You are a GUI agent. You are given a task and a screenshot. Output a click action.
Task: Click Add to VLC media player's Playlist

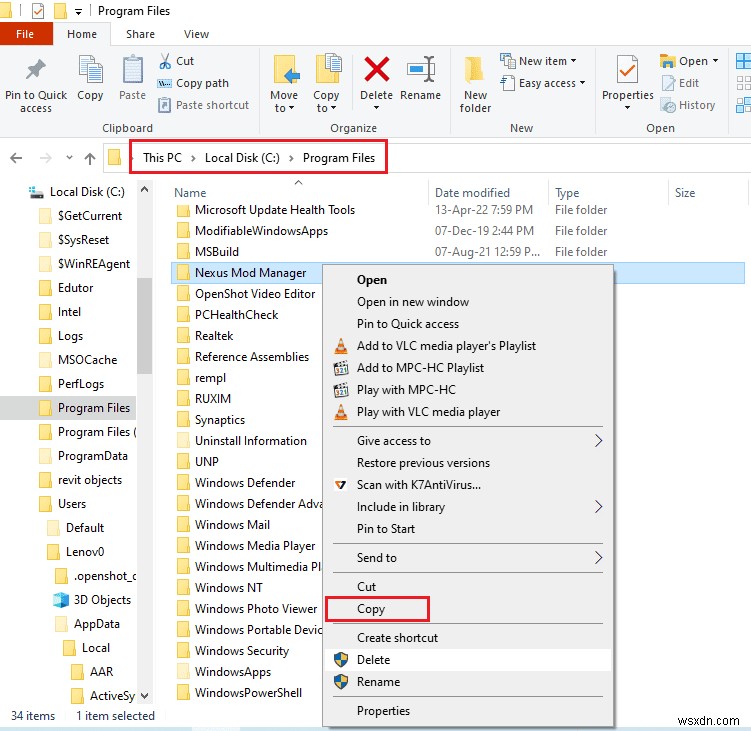(467, 346)
